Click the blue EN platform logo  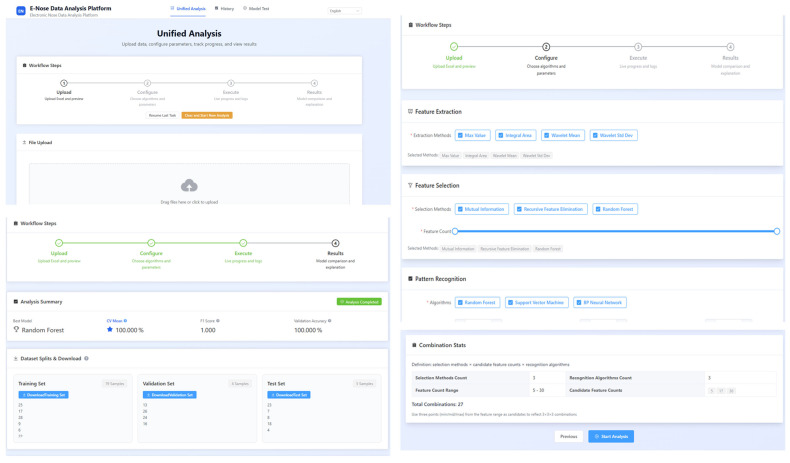click(x=21, y=11)
